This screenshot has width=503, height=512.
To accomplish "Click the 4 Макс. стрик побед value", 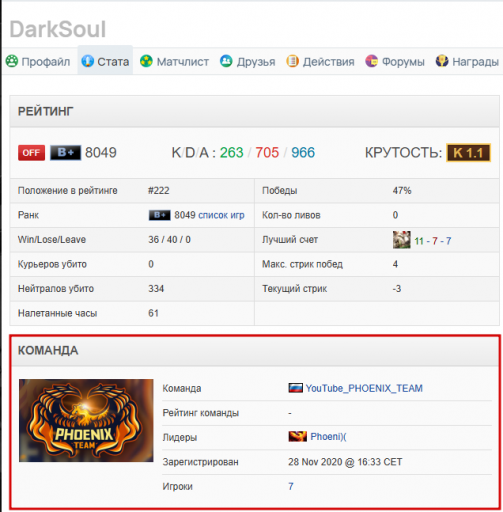I will click(x=395, y=264).
